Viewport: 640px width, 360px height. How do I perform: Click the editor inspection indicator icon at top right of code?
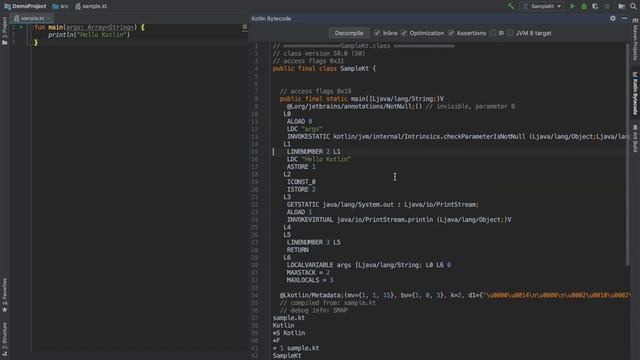coord(244,27)
